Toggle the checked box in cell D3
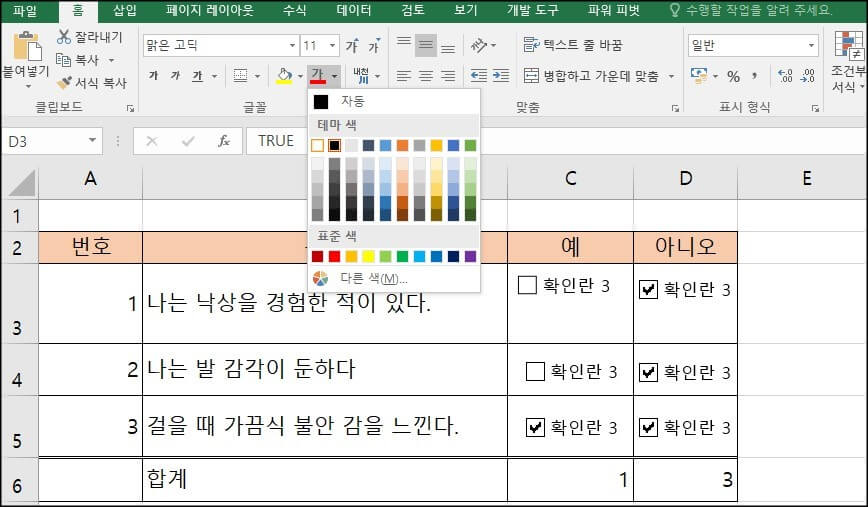 click(648, 289)
